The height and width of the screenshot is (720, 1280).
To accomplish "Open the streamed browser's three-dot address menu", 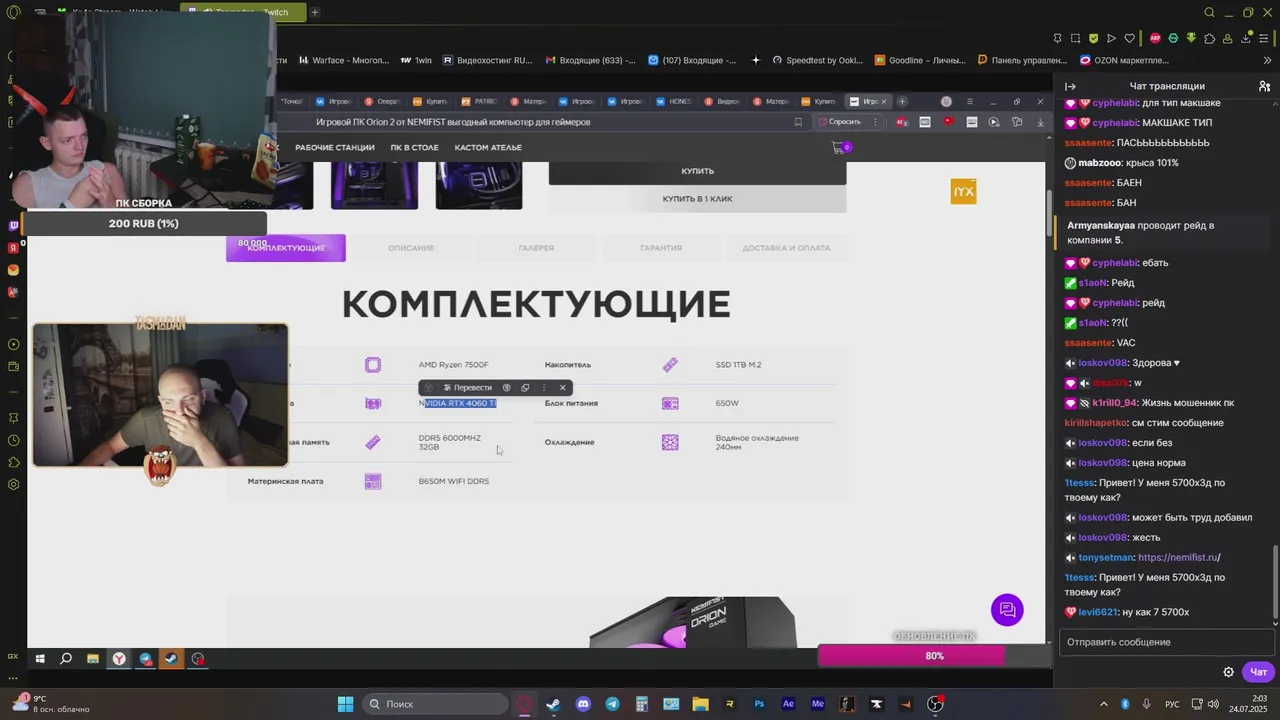I will coord(875,122).
